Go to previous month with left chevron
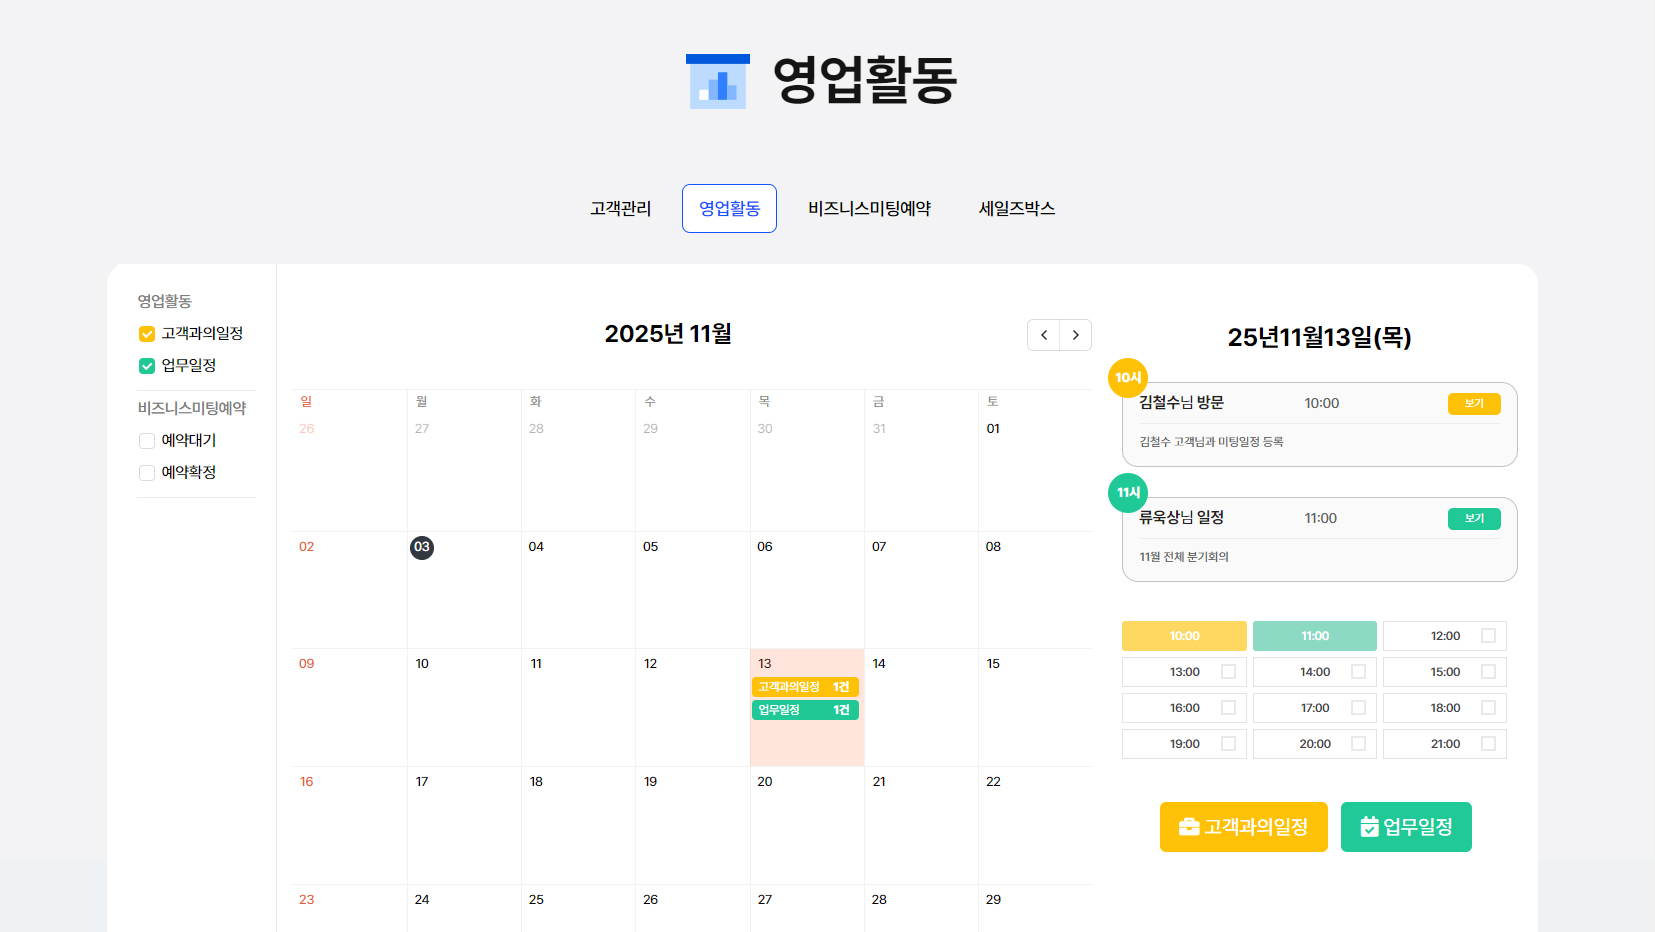 click(x=1043, y=335)
